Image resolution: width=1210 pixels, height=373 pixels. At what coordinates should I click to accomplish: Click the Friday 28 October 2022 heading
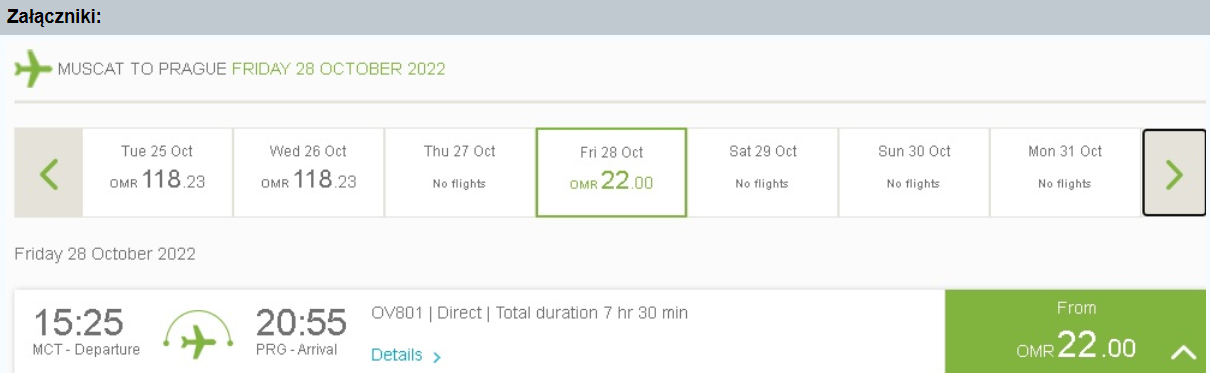105,254
